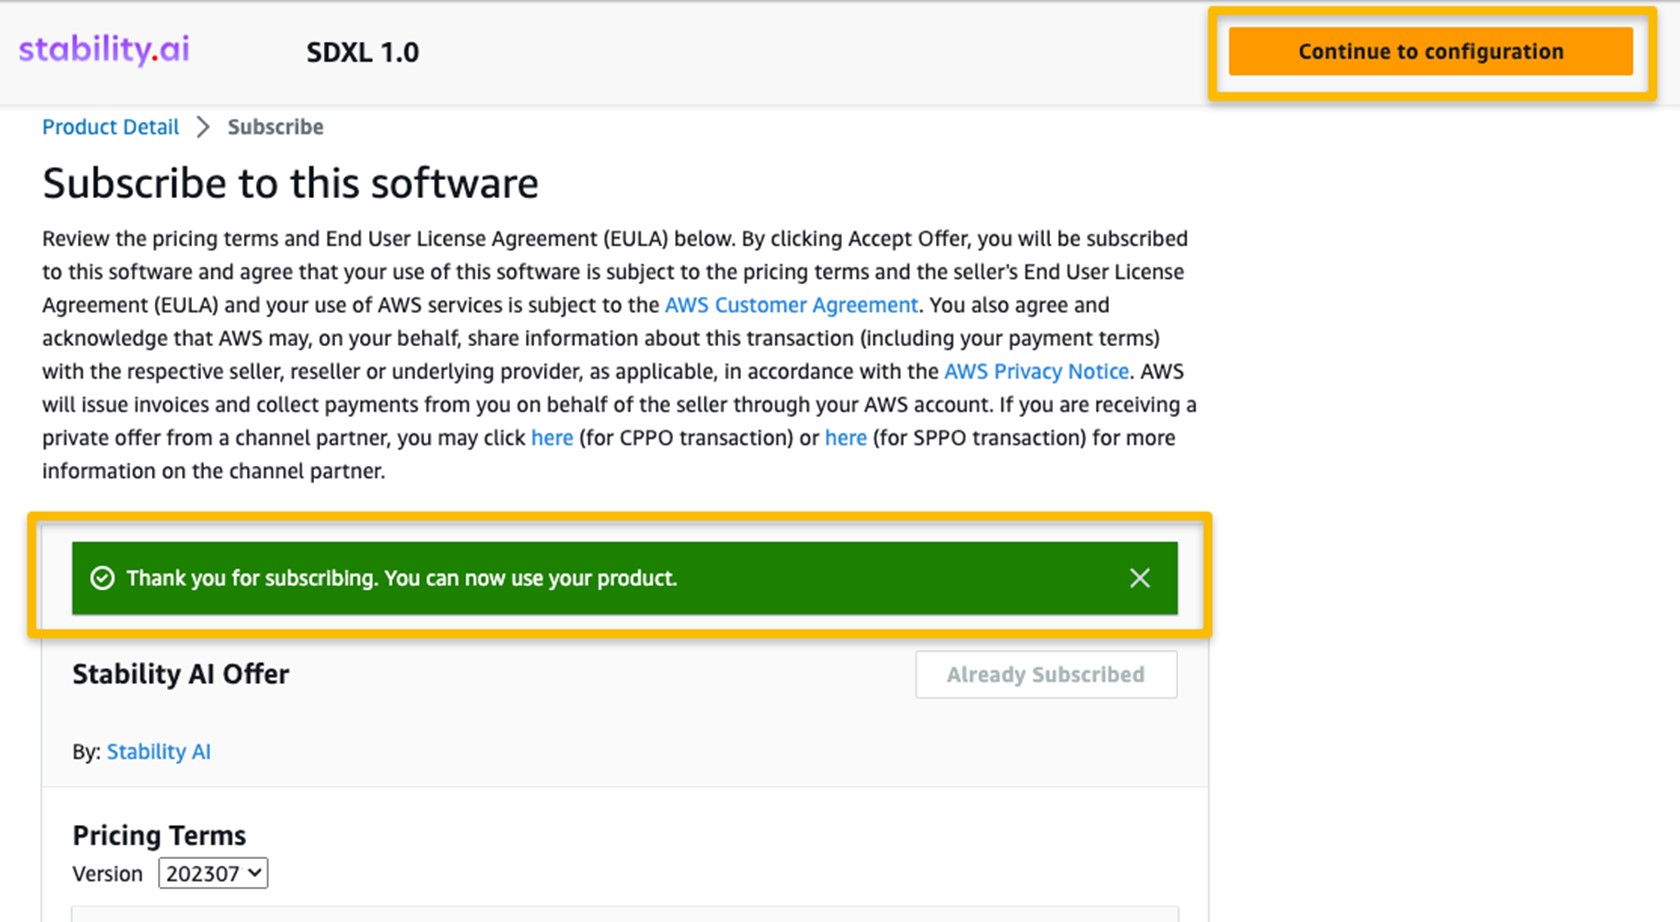Open the Stability AI seller link
The image size is (1680, 922).
158,752
